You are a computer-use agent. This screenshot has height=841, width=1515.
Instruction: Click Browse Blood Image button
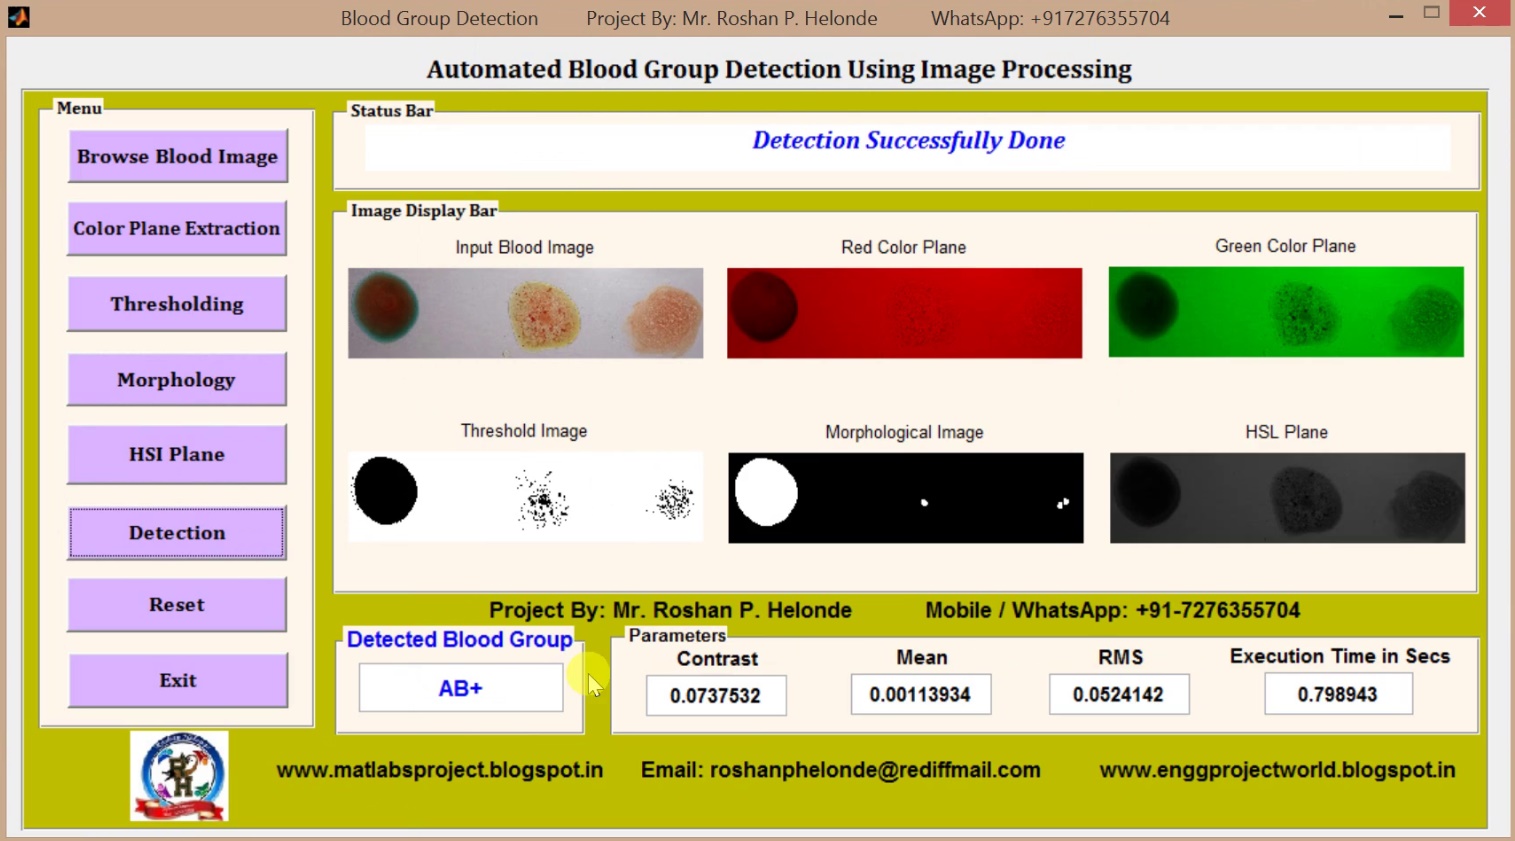coord(177,156)
